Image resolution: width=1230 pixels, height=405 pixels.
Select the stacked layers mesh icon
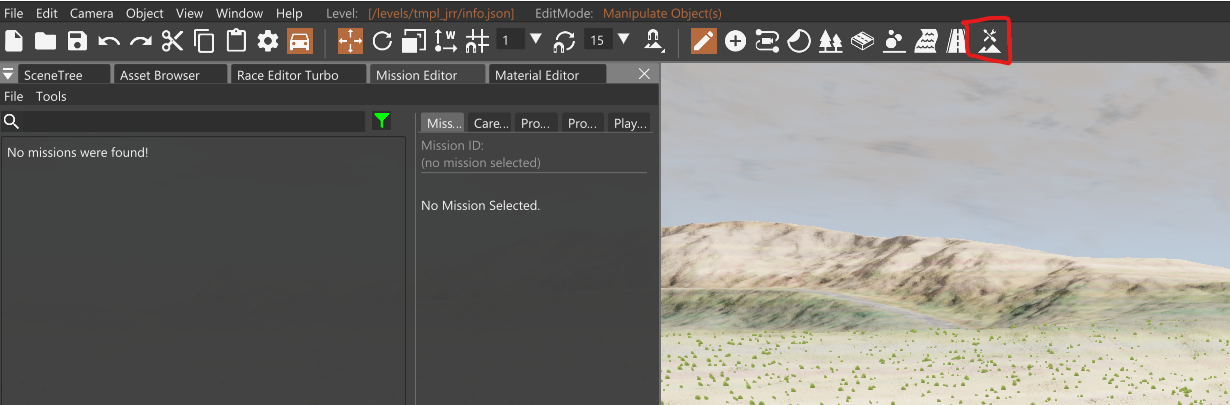(862, 41)
